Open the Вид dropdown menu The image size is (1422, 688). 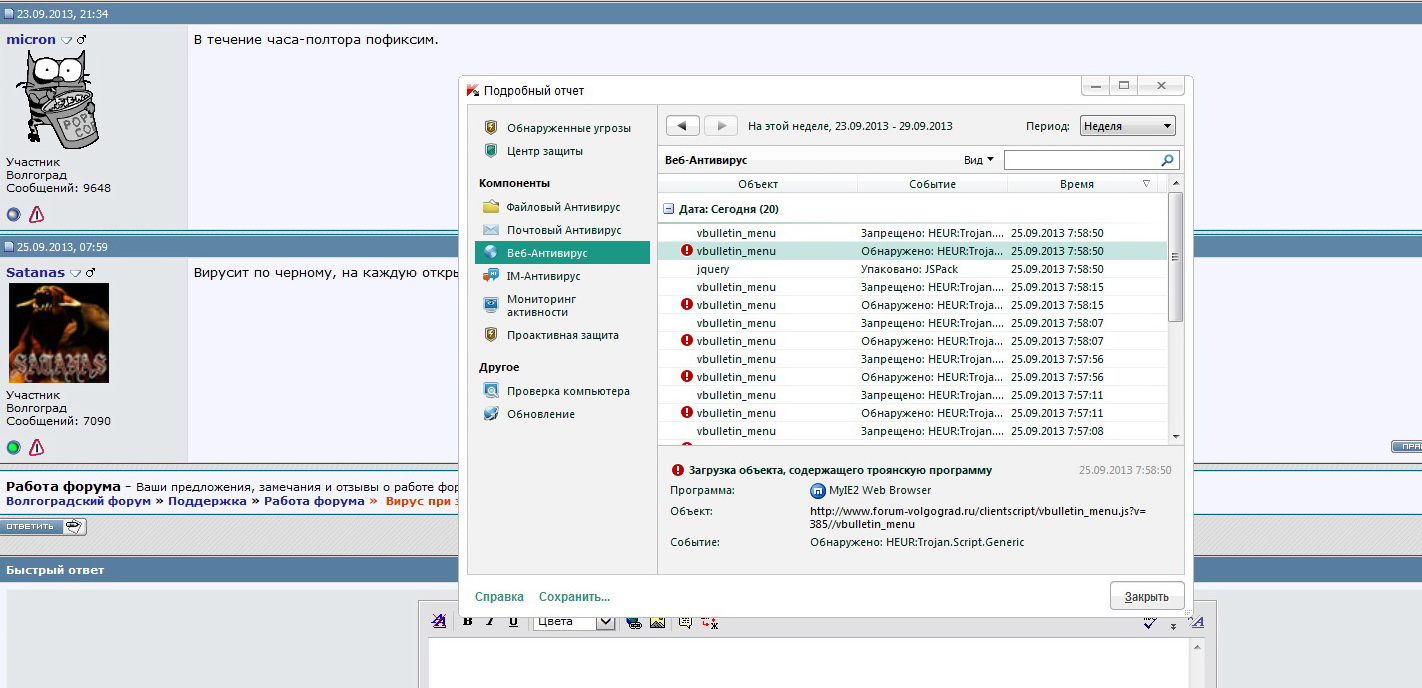point(979,160)
